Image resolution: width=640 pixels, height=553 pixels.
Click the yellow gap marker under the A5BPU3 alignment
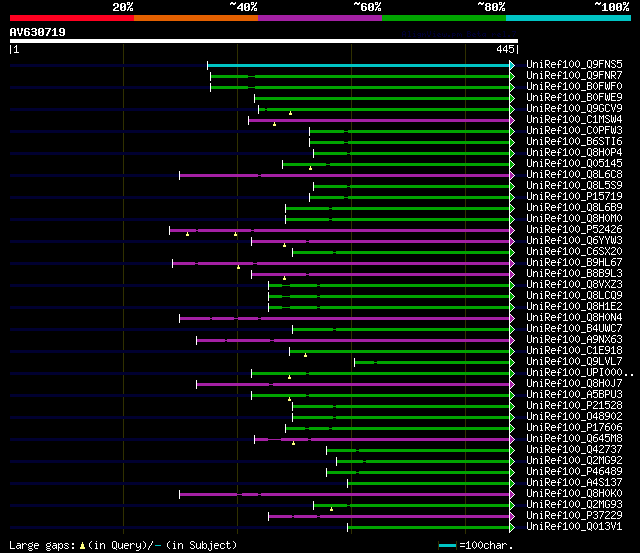[289, 400]
